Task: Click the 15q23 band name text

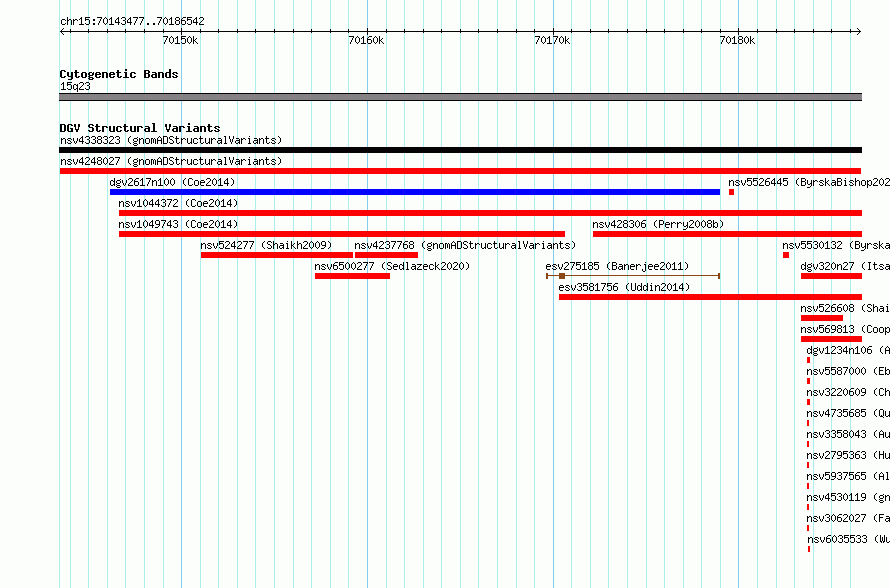Action: (75, 86)
